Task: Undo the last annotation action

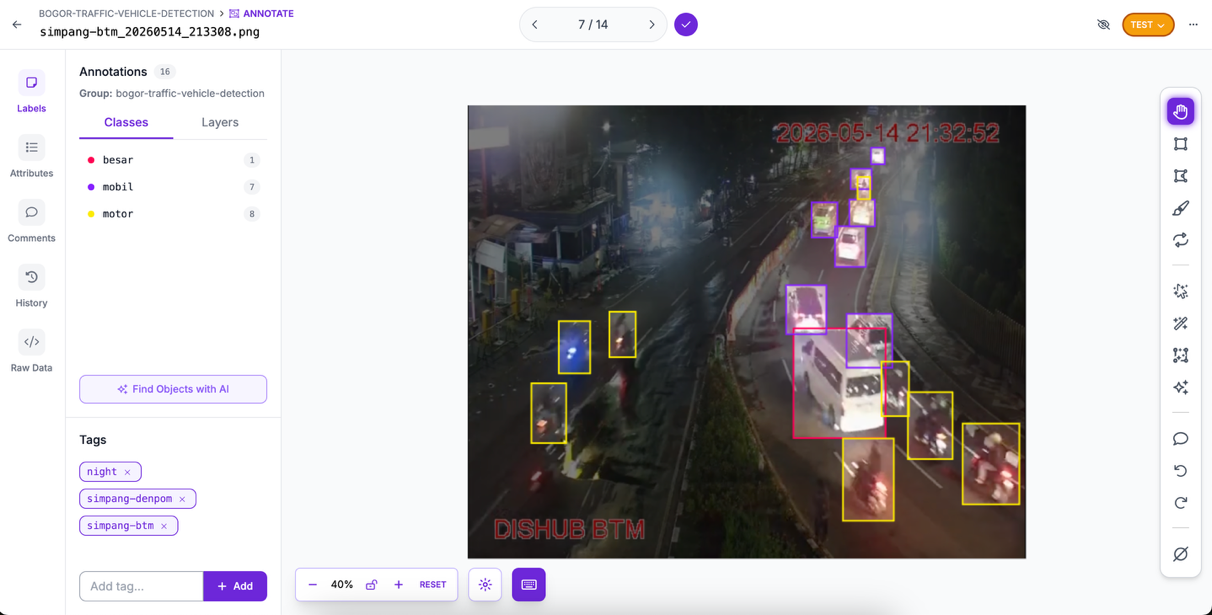Action: point(1180,471)
